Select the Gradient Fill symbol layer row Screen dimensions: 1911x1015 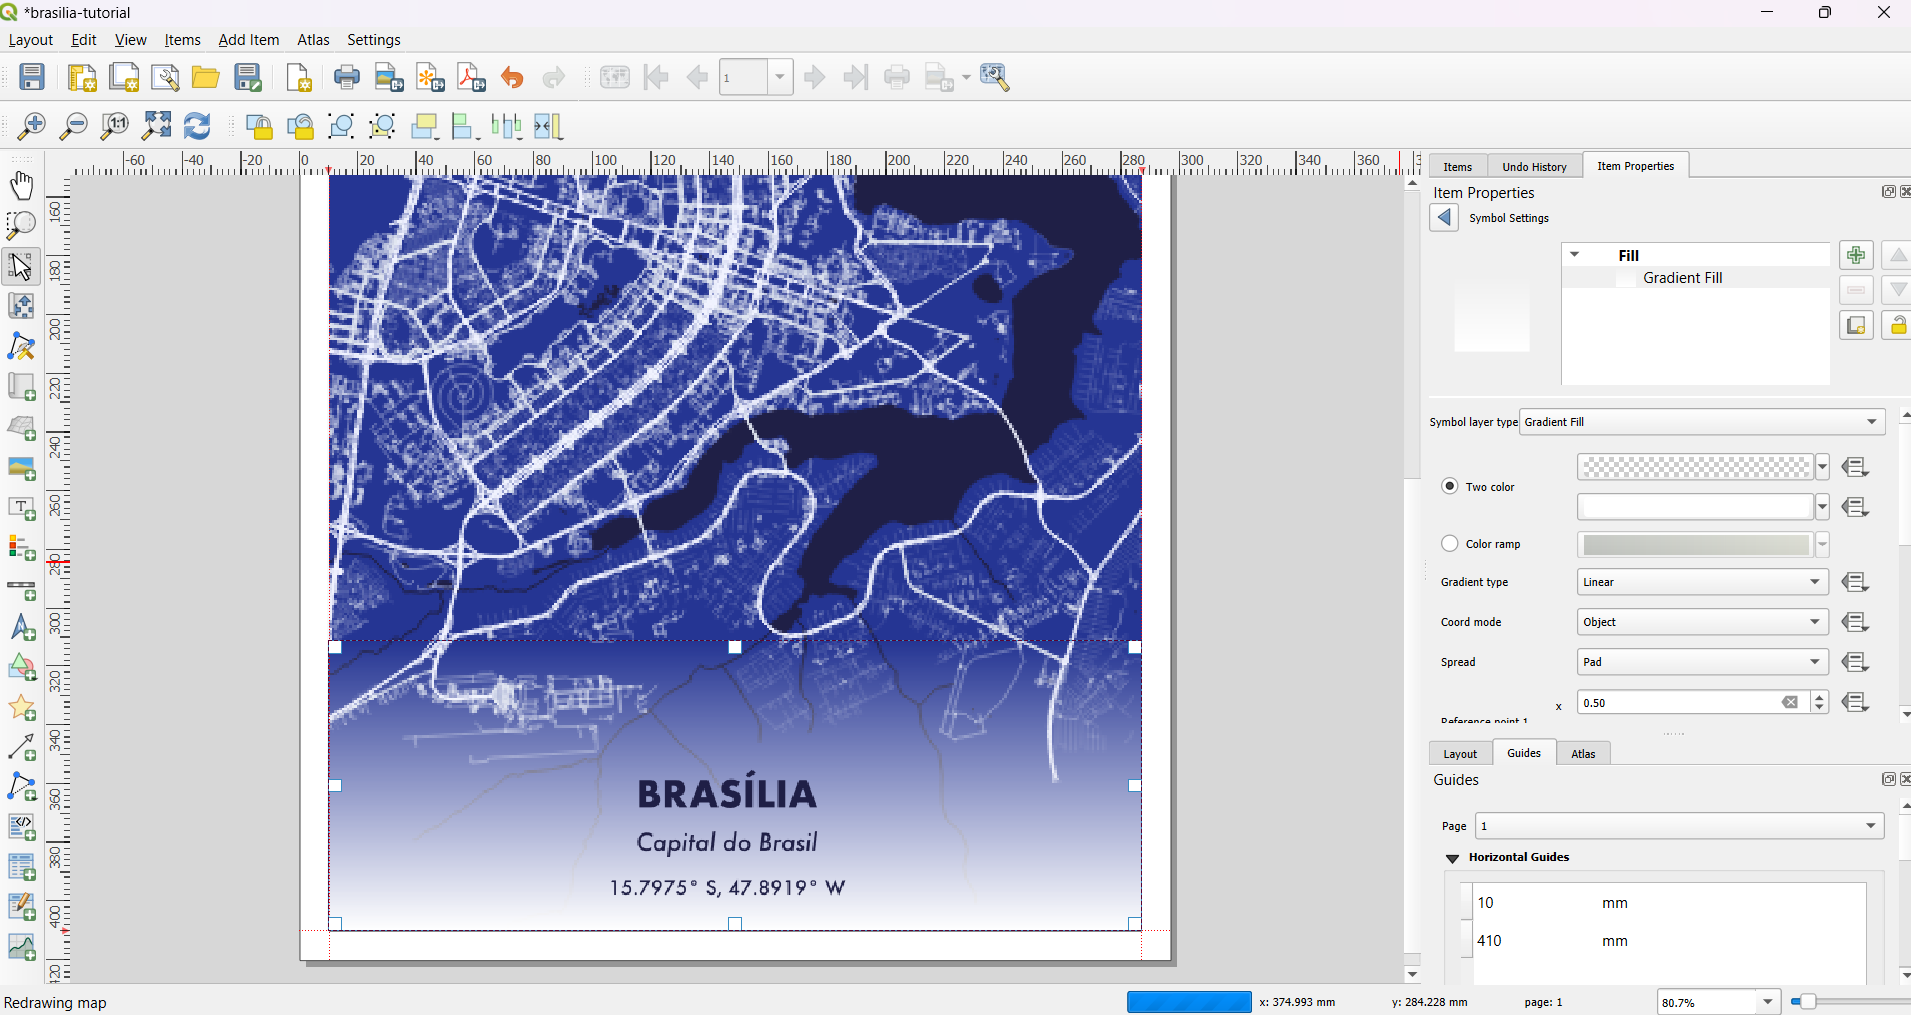(x=1696, y=278)
